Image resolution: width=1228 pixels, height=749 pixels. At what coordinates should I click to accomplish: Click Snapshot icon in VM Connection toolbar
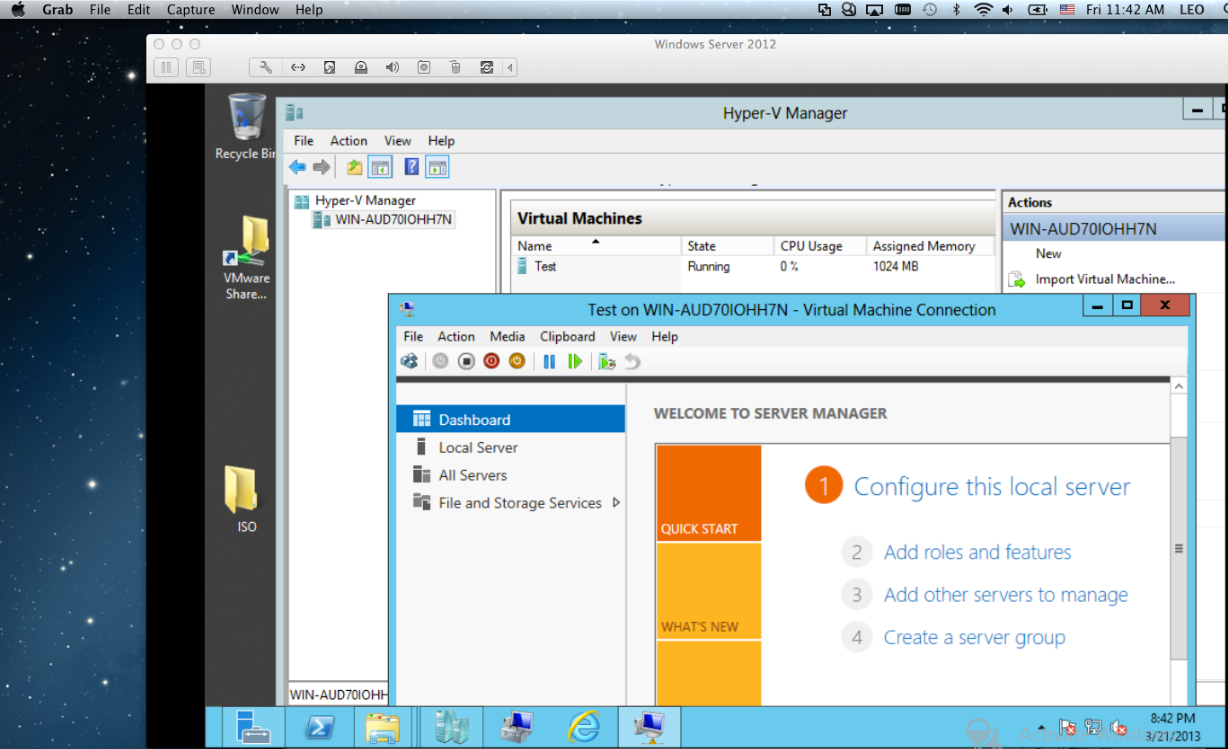click(x=606, y=361)
